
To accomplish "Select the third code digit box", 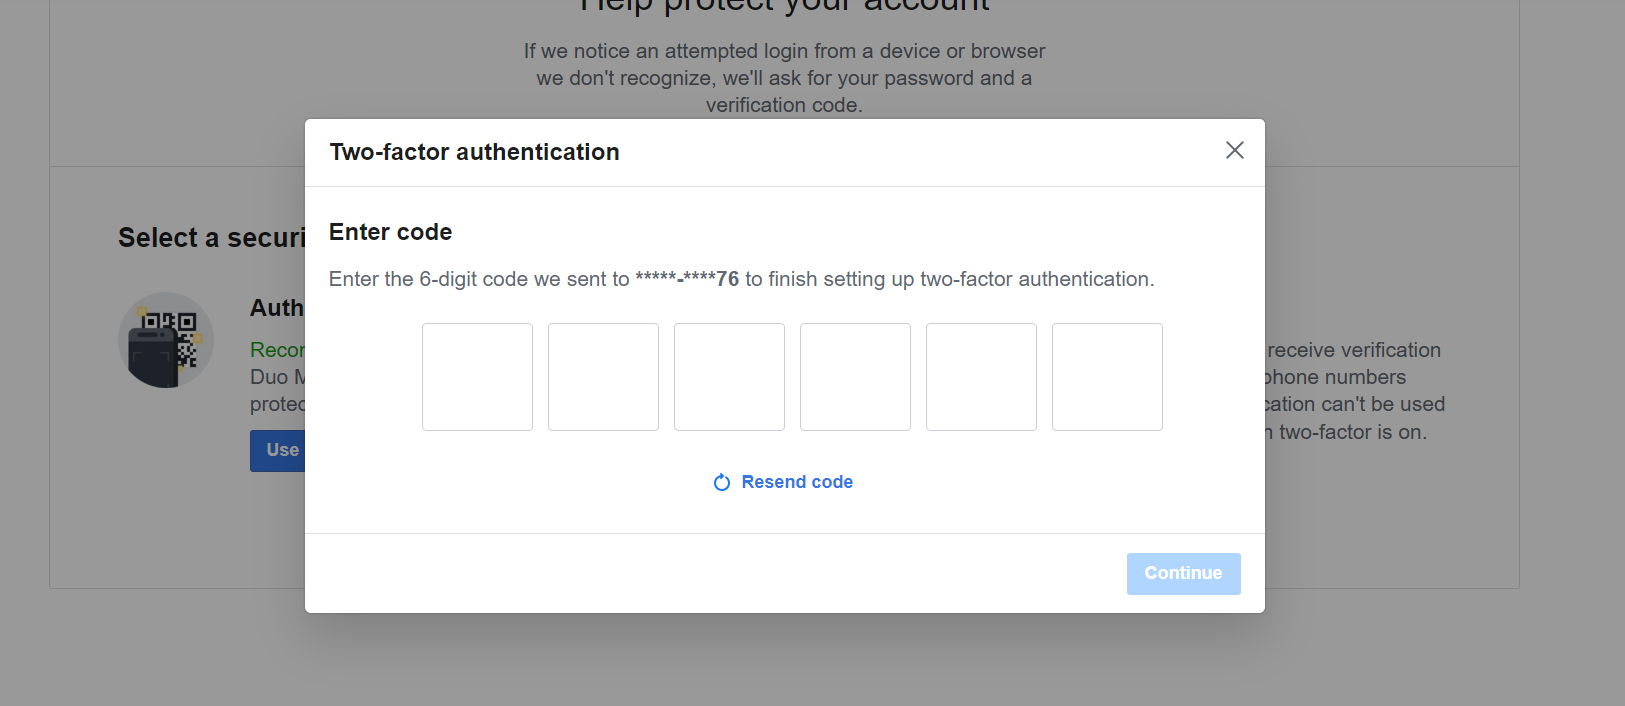I will 729,377.
